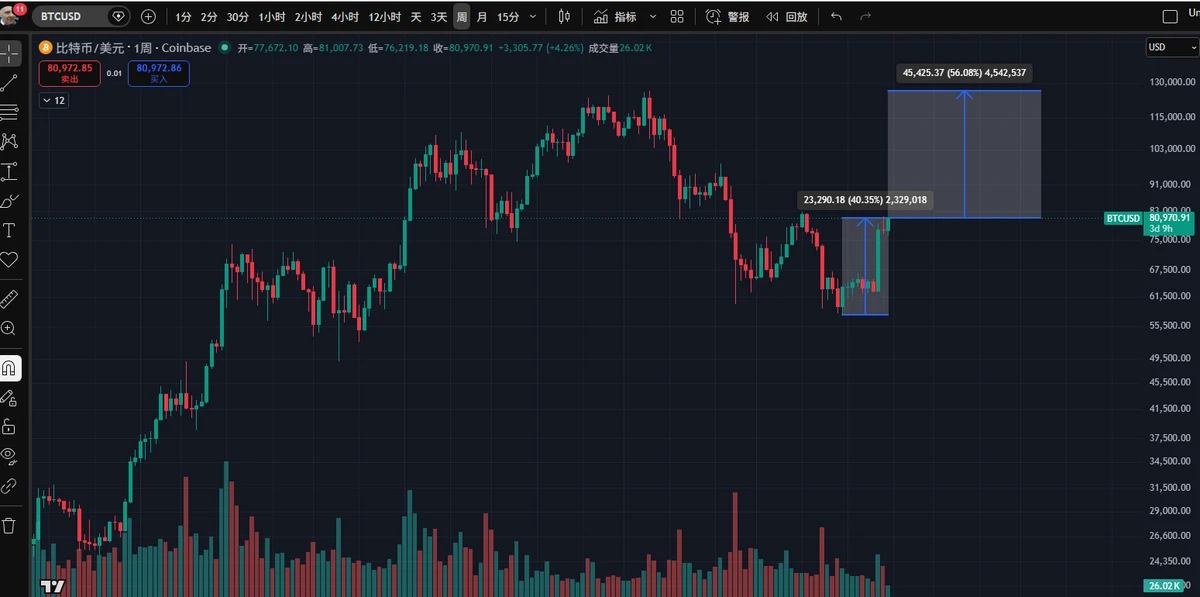
Task: Click the compare or add symbol plus icon
Action: click(149, 16)
